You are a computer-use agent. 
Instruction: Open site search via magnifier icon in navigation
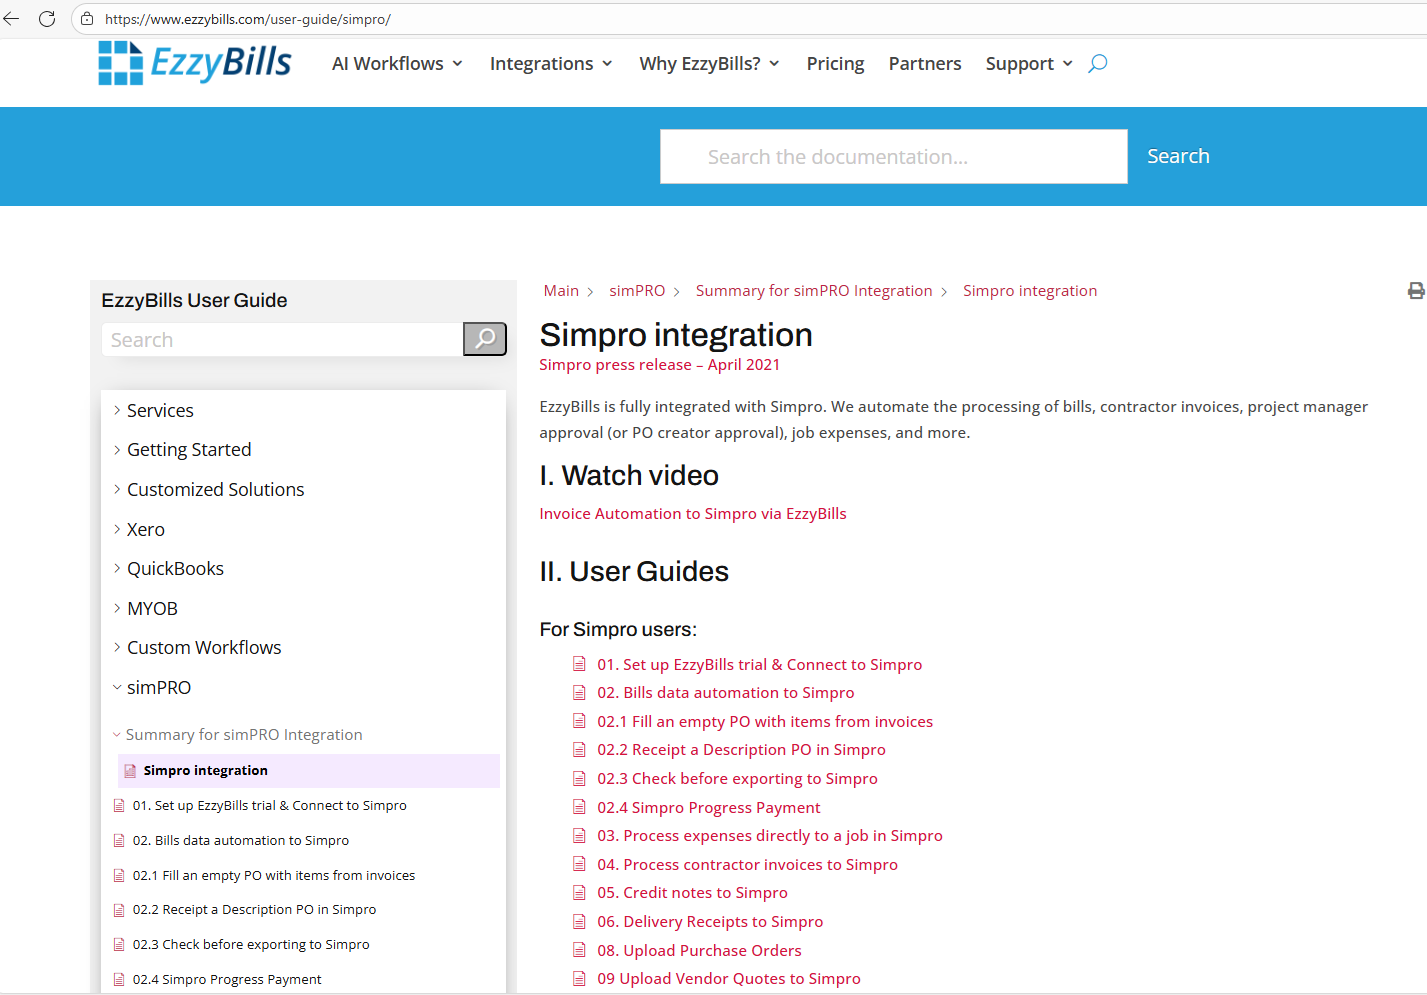[x=1097, y=63]
